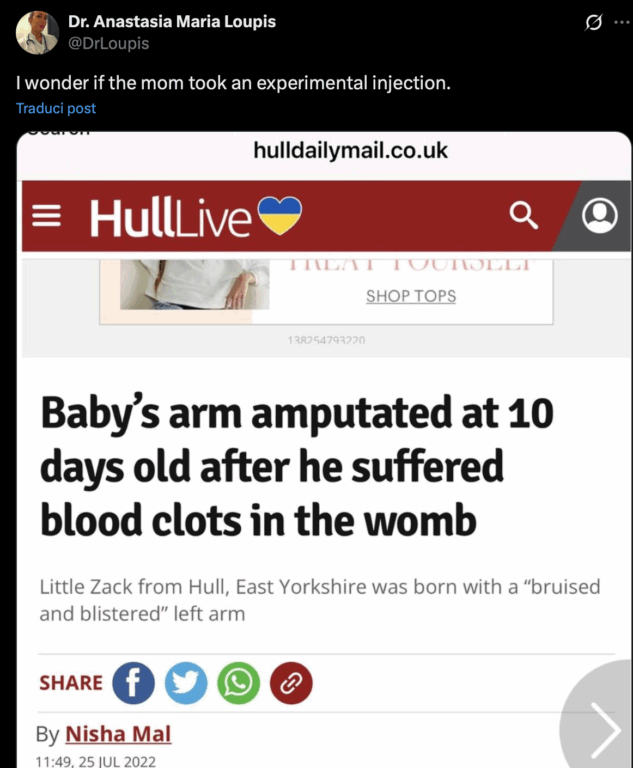This screenshot has height=768, width=633.
Task: Share article via WhatsApp icon
Action: pyautogui.click(x=239, y=683)
